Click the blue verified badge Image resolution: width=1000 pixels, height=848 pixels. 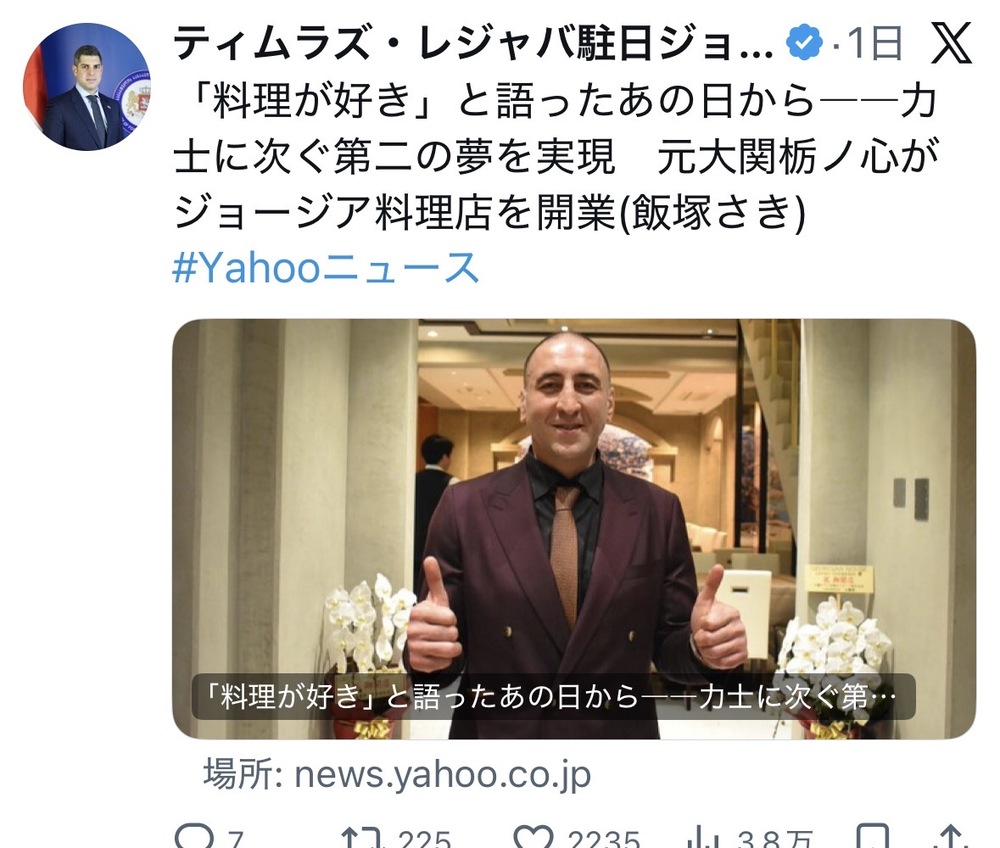pos(804,41)
